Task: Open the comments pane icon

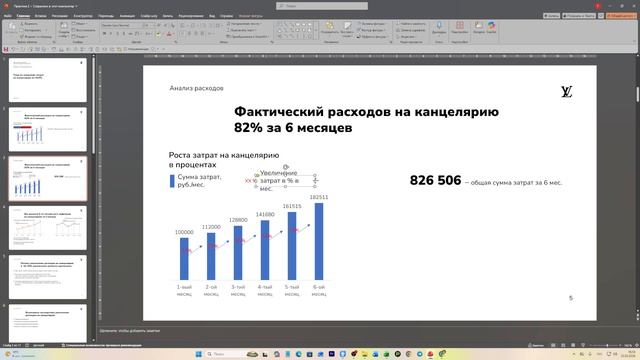Action: coord(601,16)
